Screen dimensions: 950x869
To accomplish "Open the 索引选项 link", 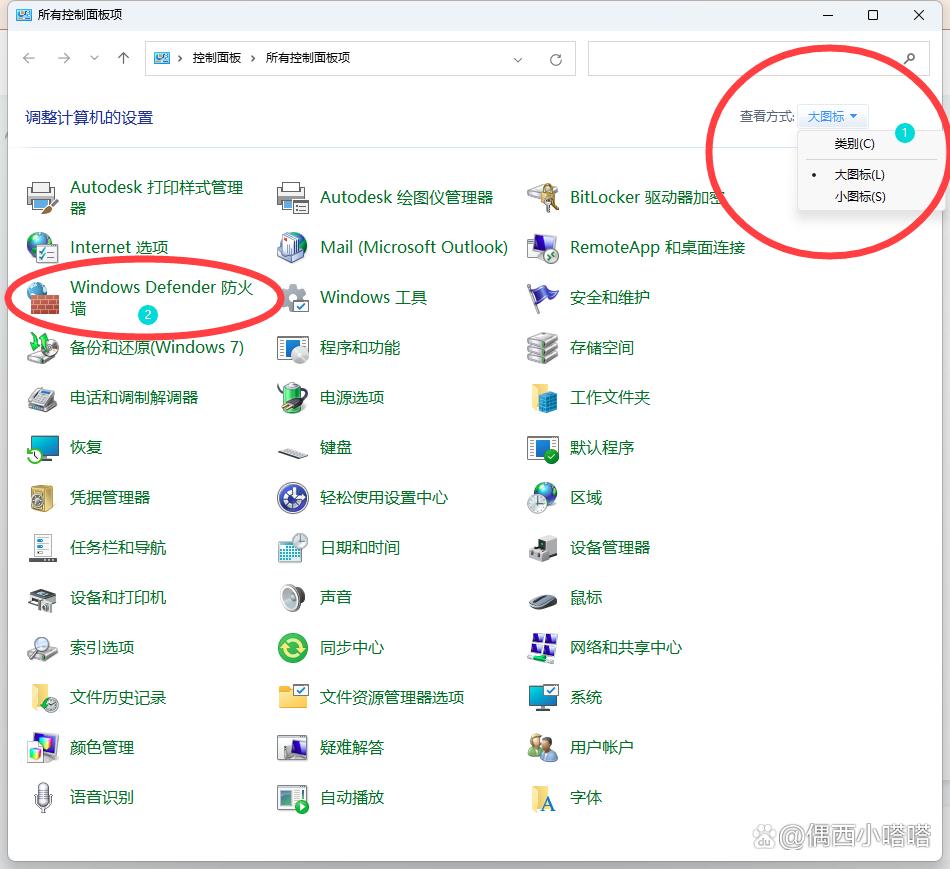I will click(102, 648).
